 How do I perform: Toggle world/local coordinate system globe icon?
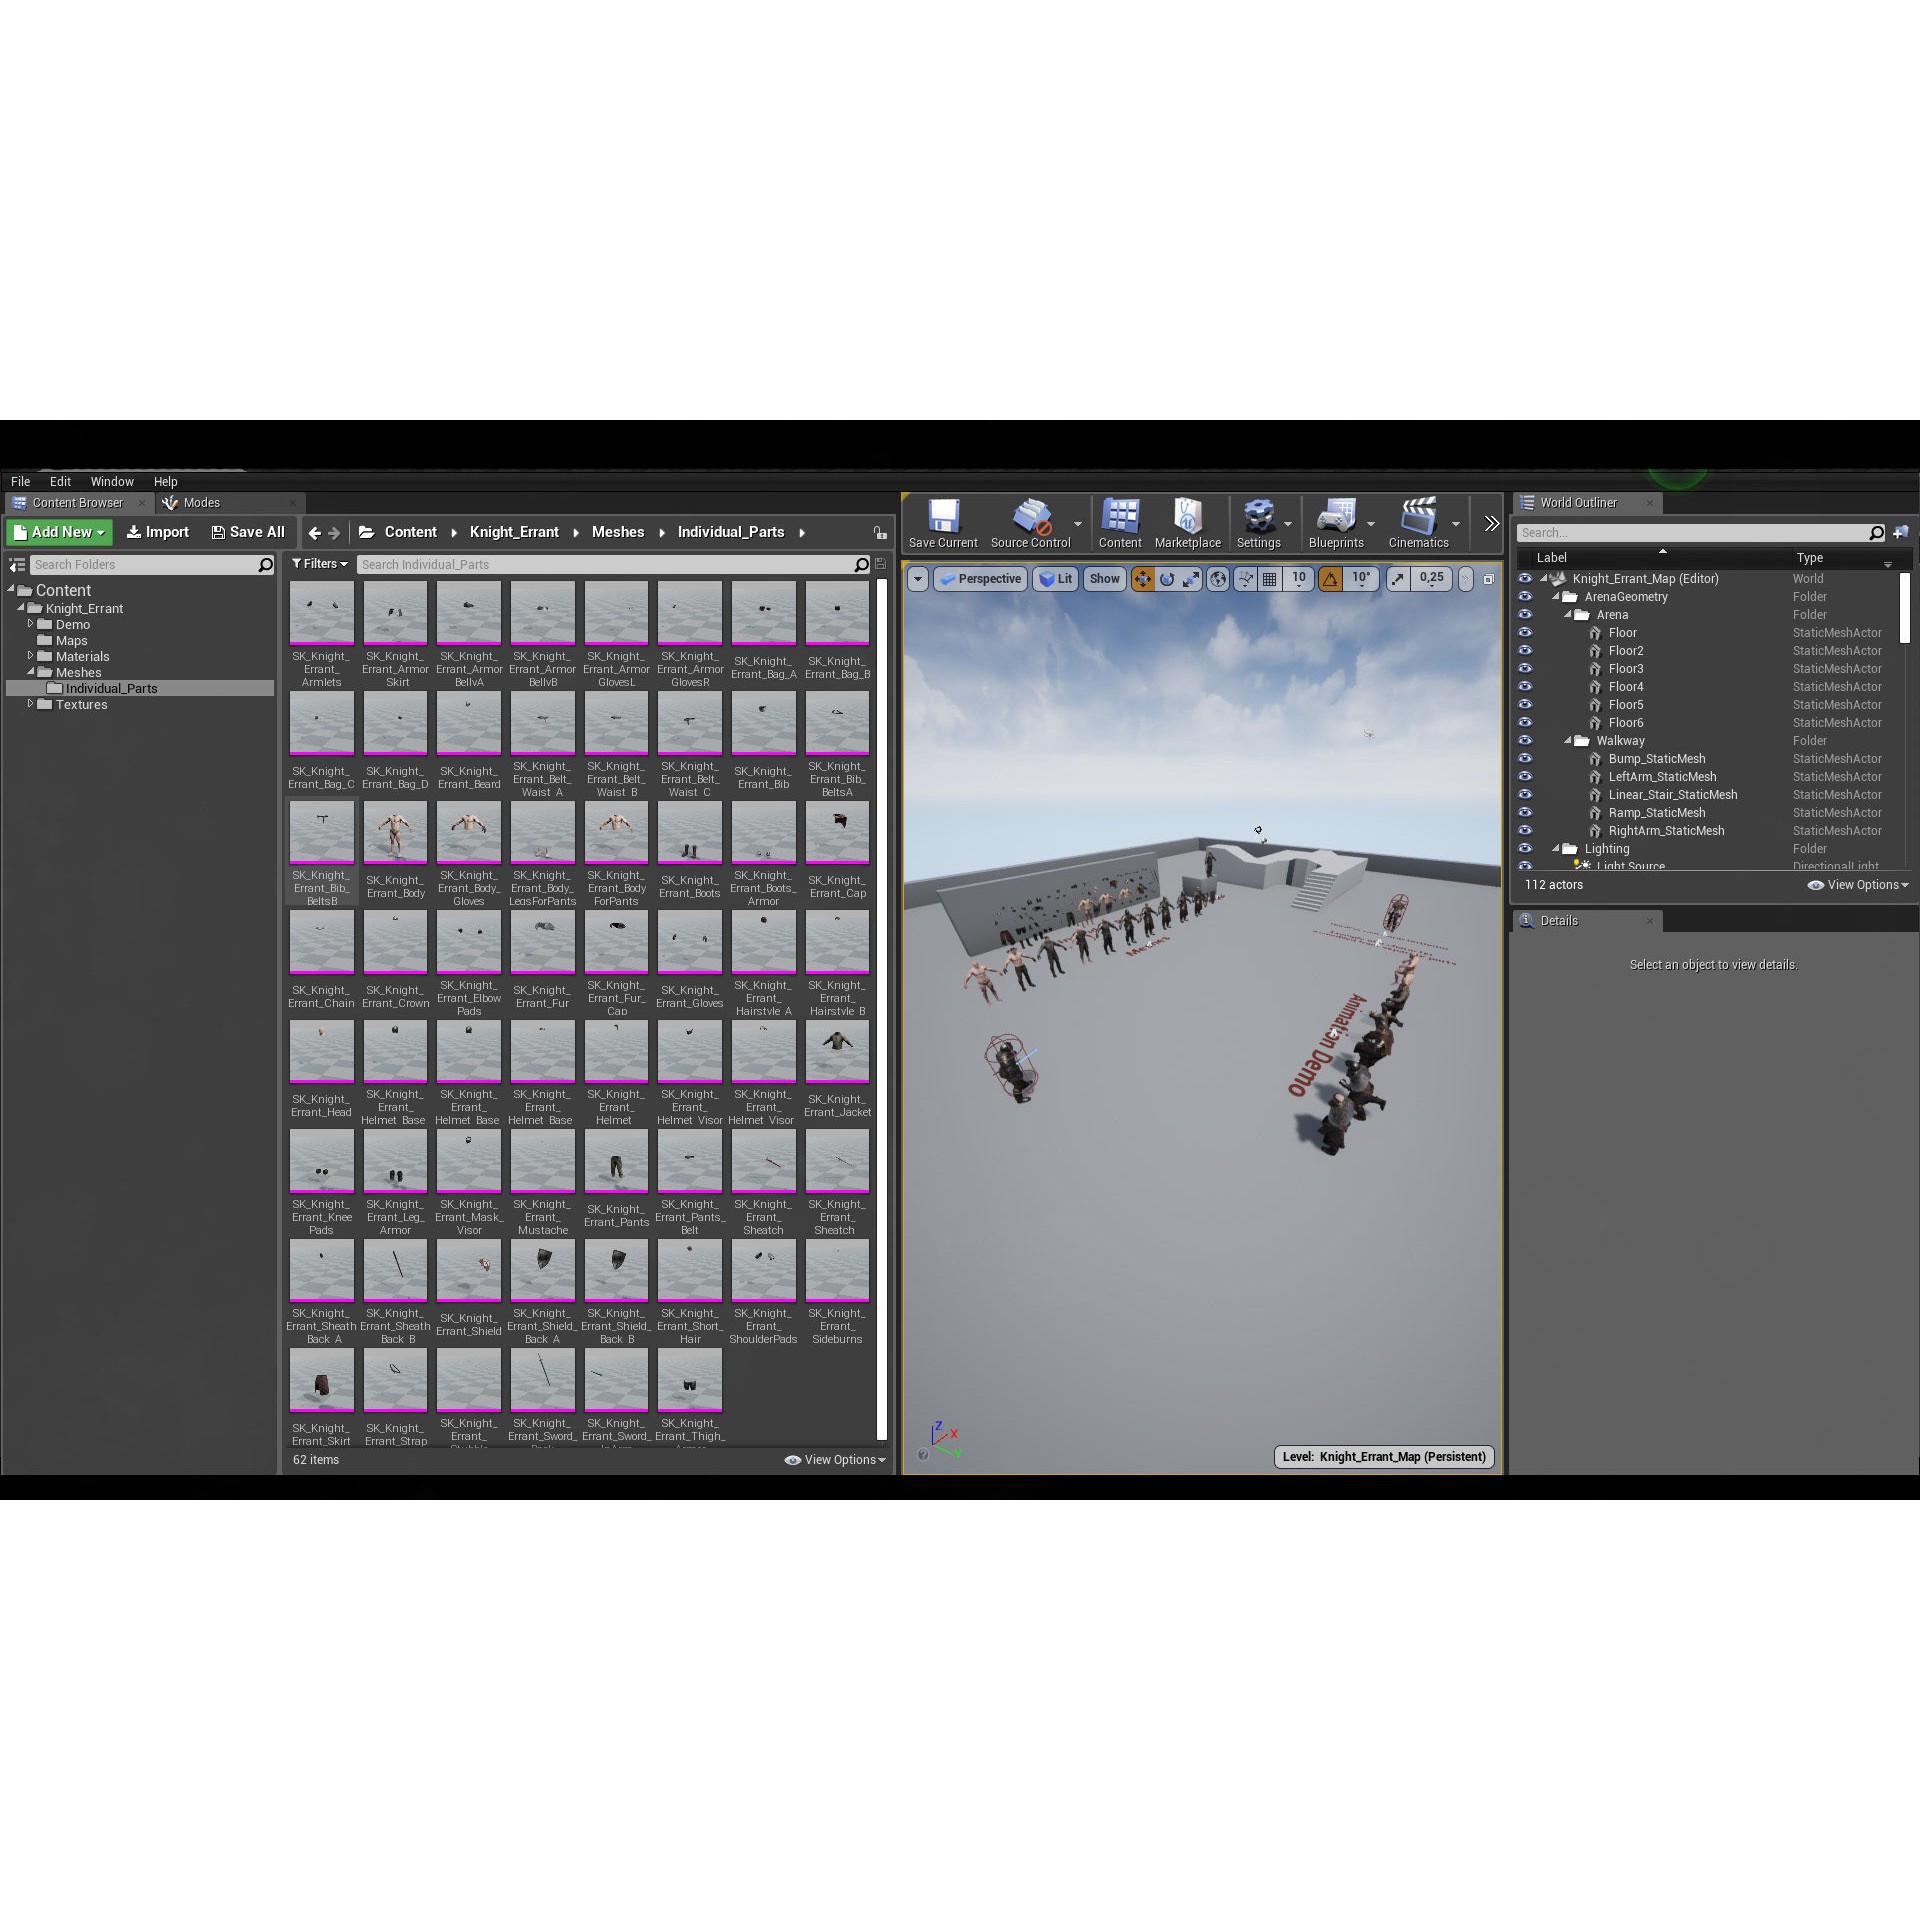pos(1218,579)
